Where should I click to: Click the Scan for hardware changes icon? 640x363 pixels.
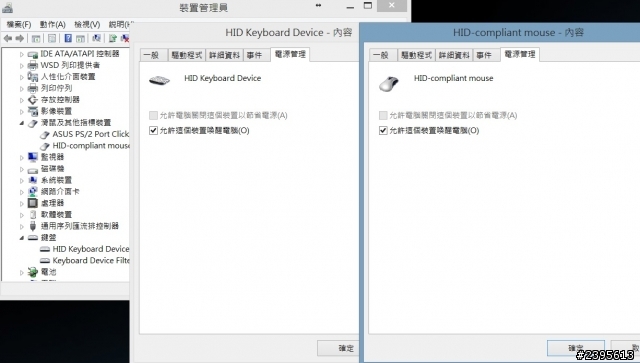[x=97, y=38]
